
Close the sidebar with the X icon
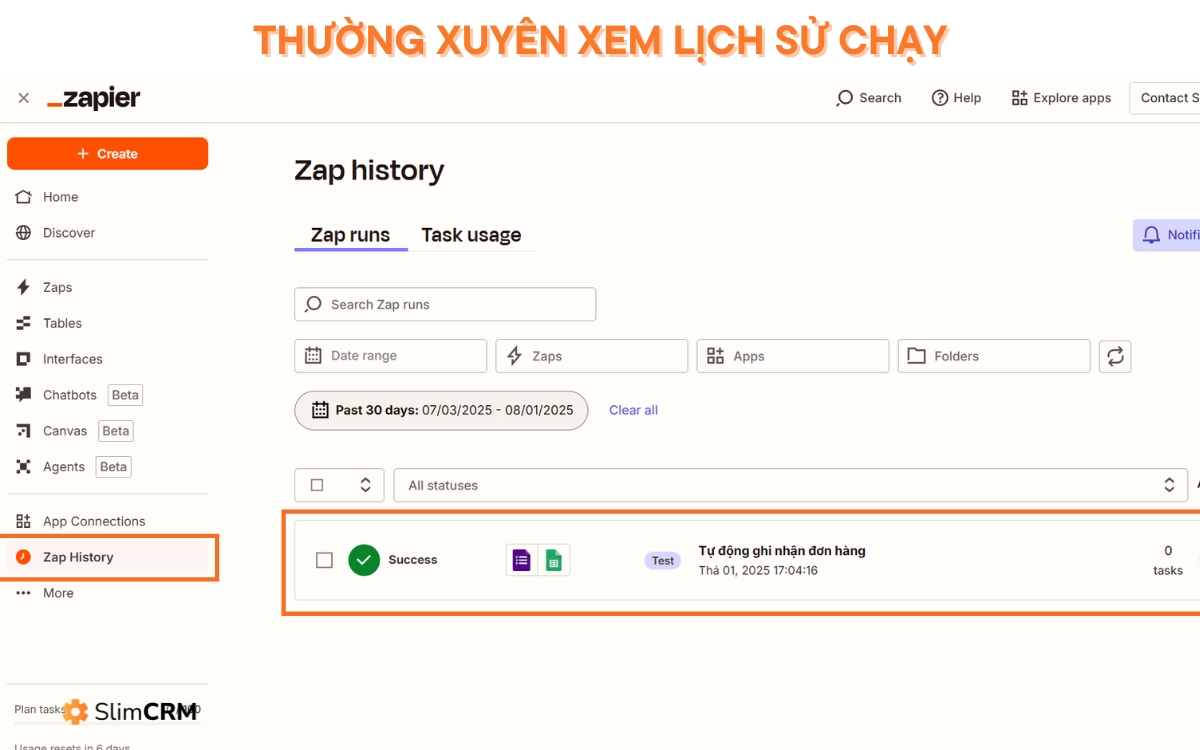24,98
